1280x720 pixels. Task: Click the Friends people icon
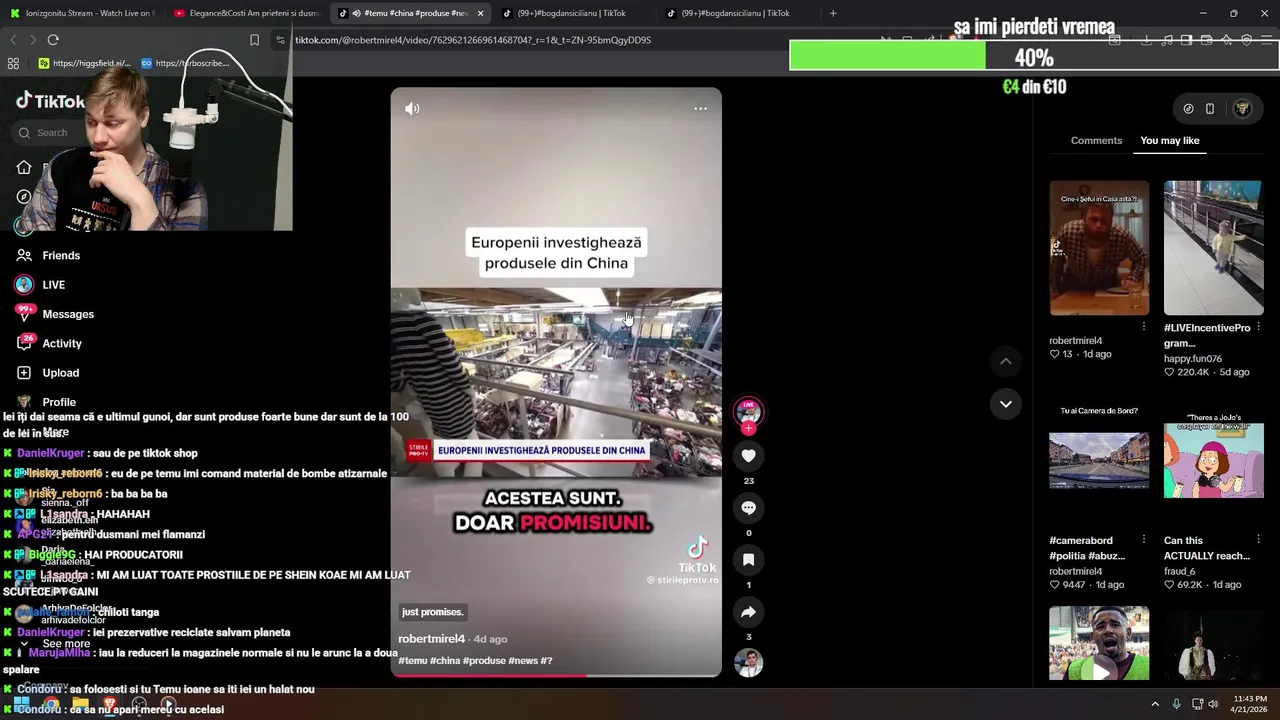tap(24, 256)
